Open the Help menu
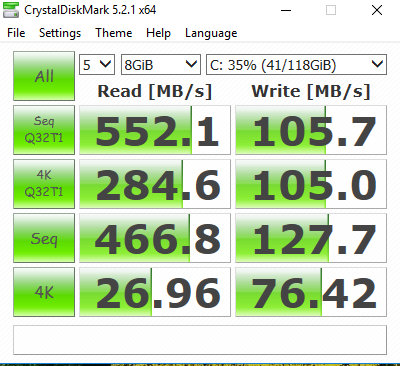This screenshot has height=366, width=400. (x=158, y=33)
